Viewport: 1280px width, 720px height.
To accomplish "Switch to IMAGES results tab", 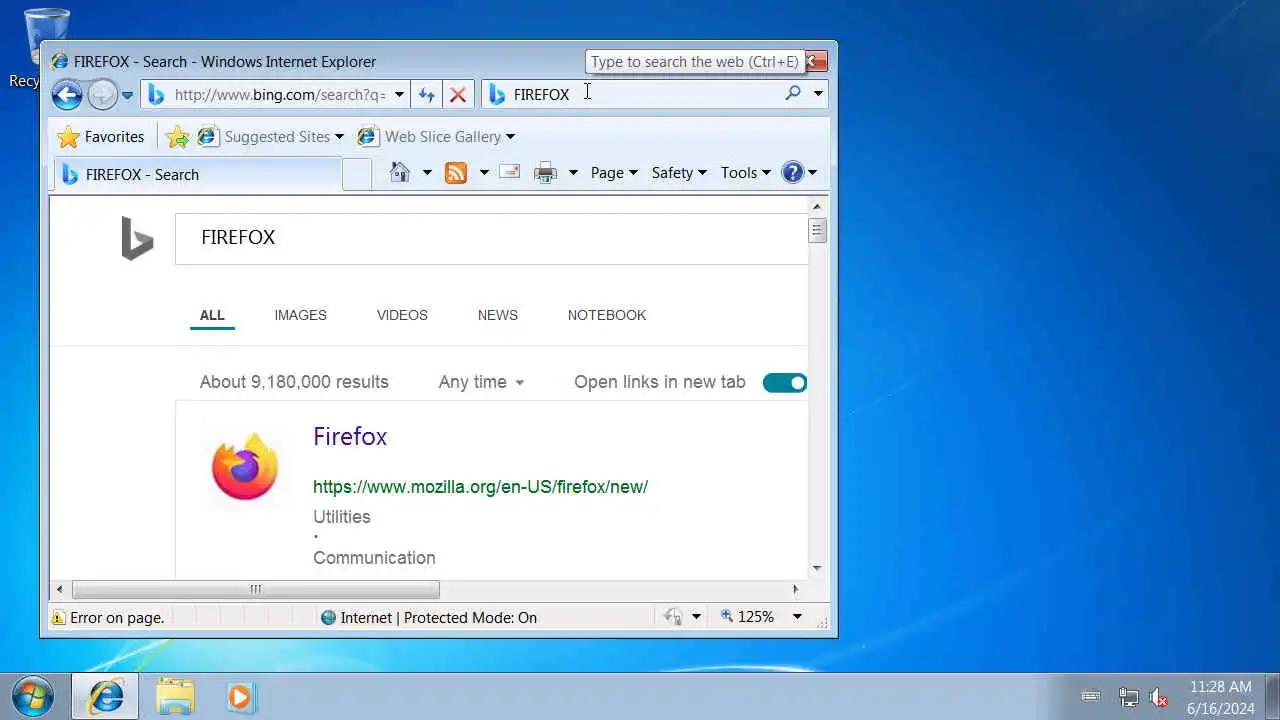I will [301, 315].
